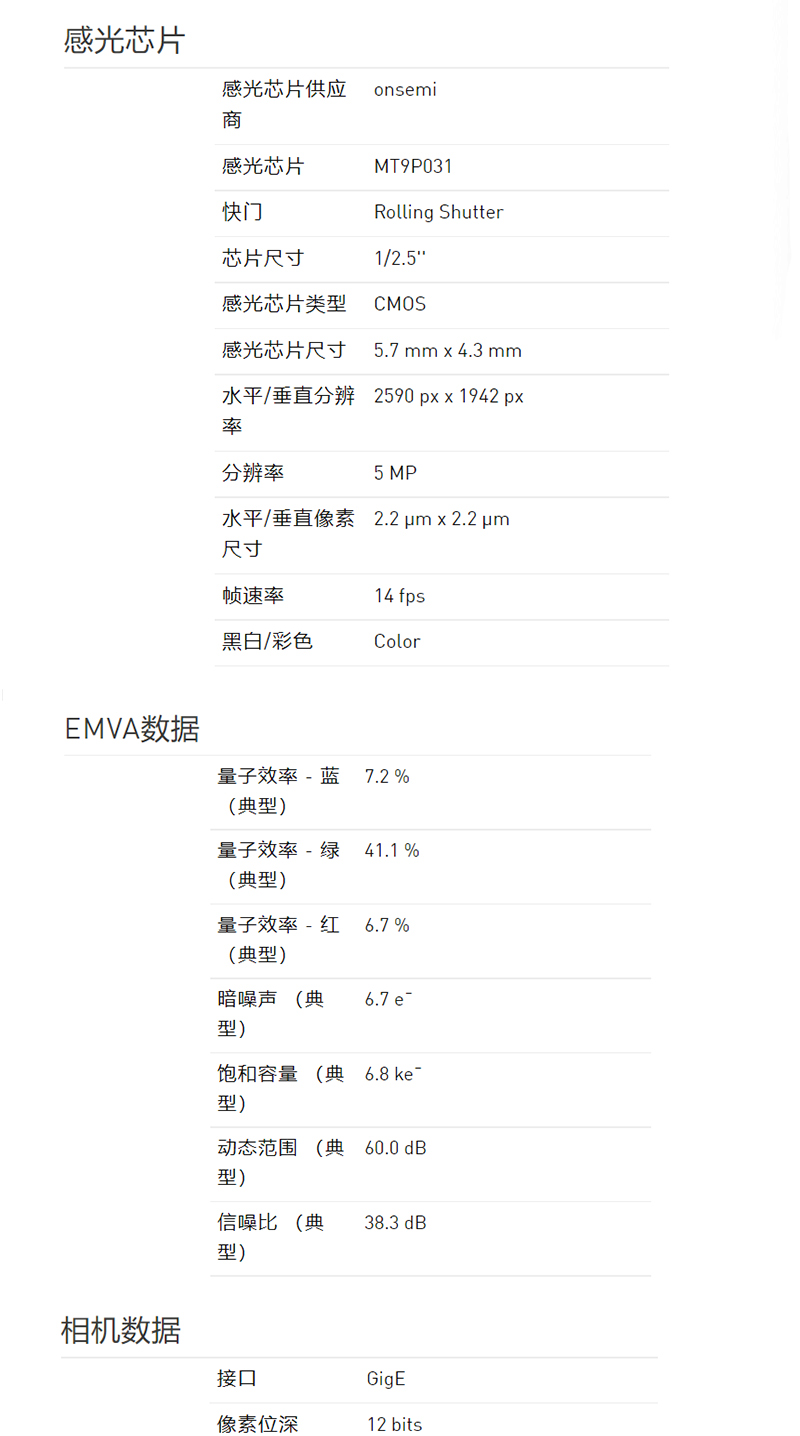800x1436 pixels.
Task: Click the 60.0 dB dynamic range value
Action: 395,1148
